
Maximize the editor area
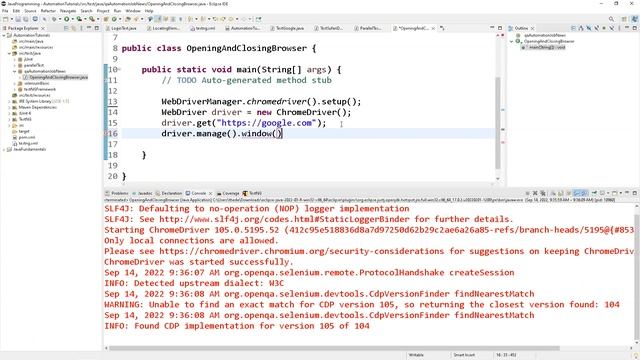coord(500,28)
